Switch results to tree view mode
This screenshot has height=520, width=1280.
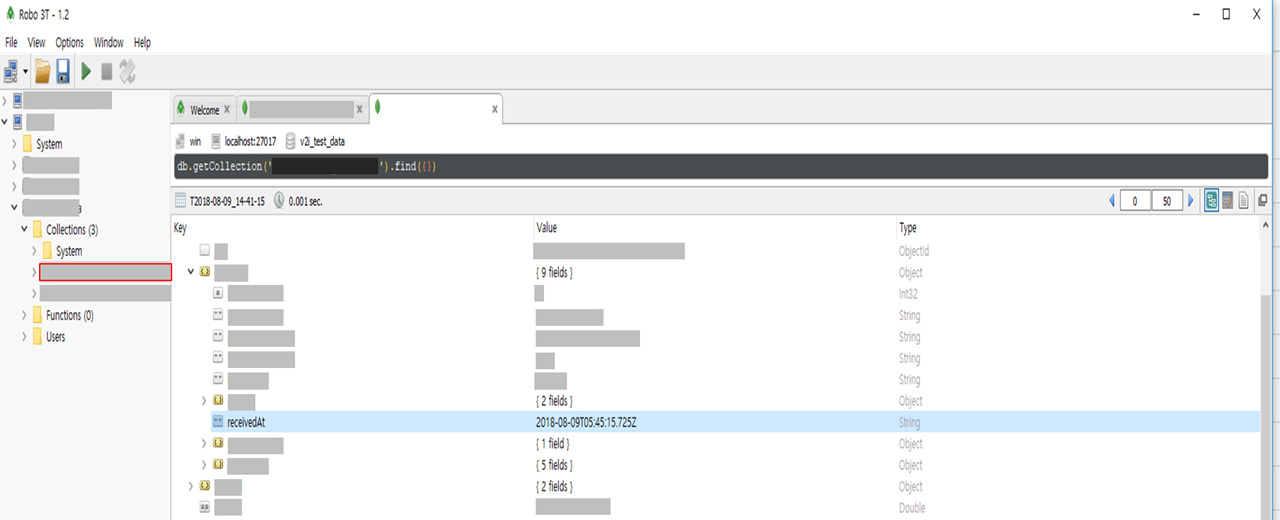[x=1211, y=201]
